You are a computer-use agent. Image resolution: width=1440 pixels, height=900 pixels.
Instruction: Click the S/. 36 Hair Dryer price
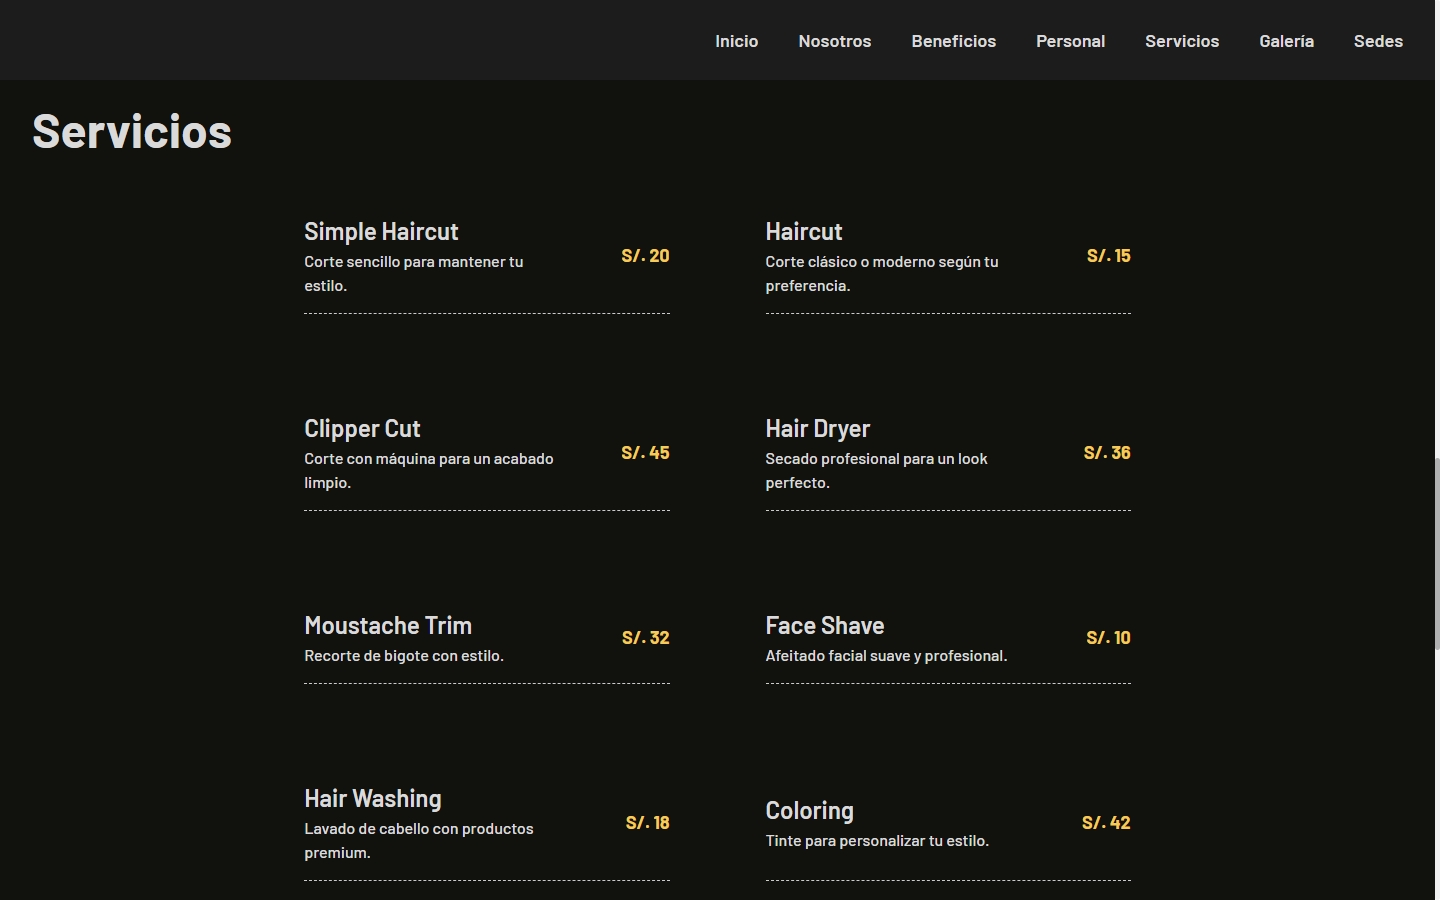click(x=1107, y=453)
